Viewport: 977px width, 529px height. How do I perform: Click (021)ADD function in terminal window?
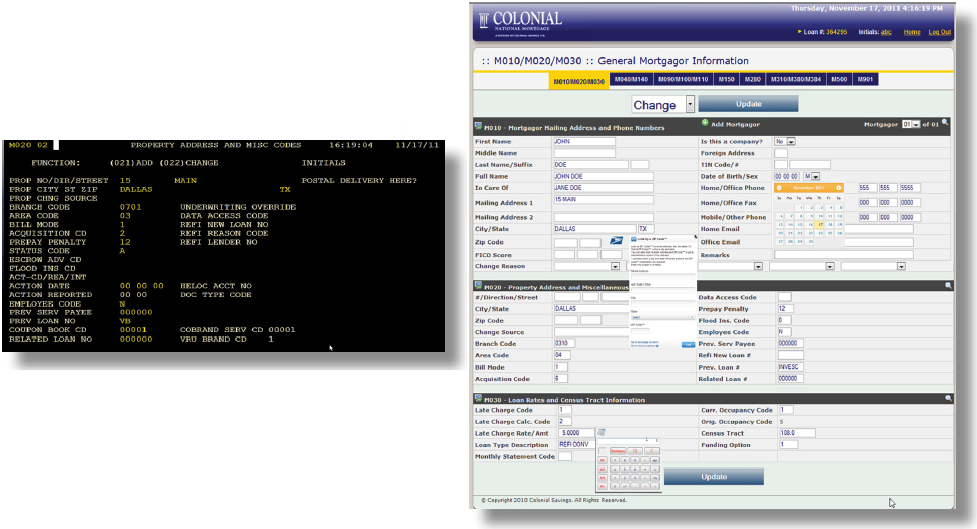[x=131, y=163]
